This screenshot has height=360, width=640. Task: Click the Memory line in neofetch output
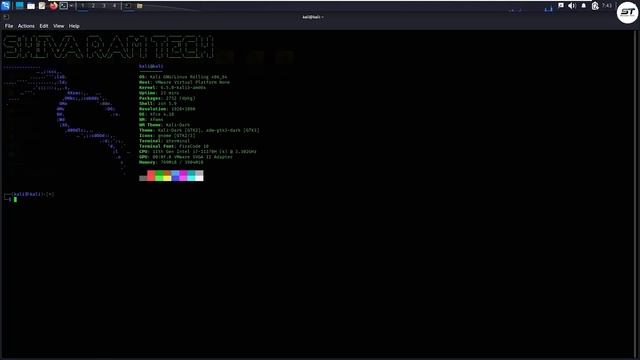pyautogui.click(x=171, y=162)
